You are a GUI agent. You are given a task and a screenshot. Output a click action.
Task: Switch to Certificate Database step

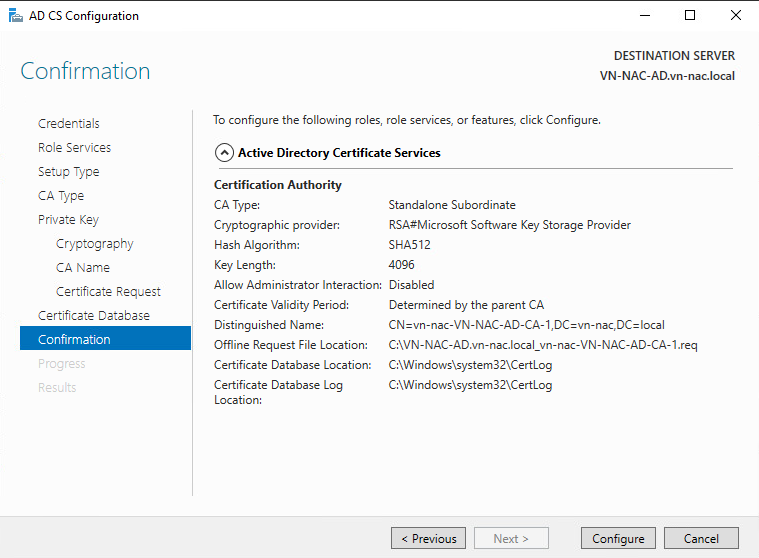pyautogui.click(x=94, y=316)
